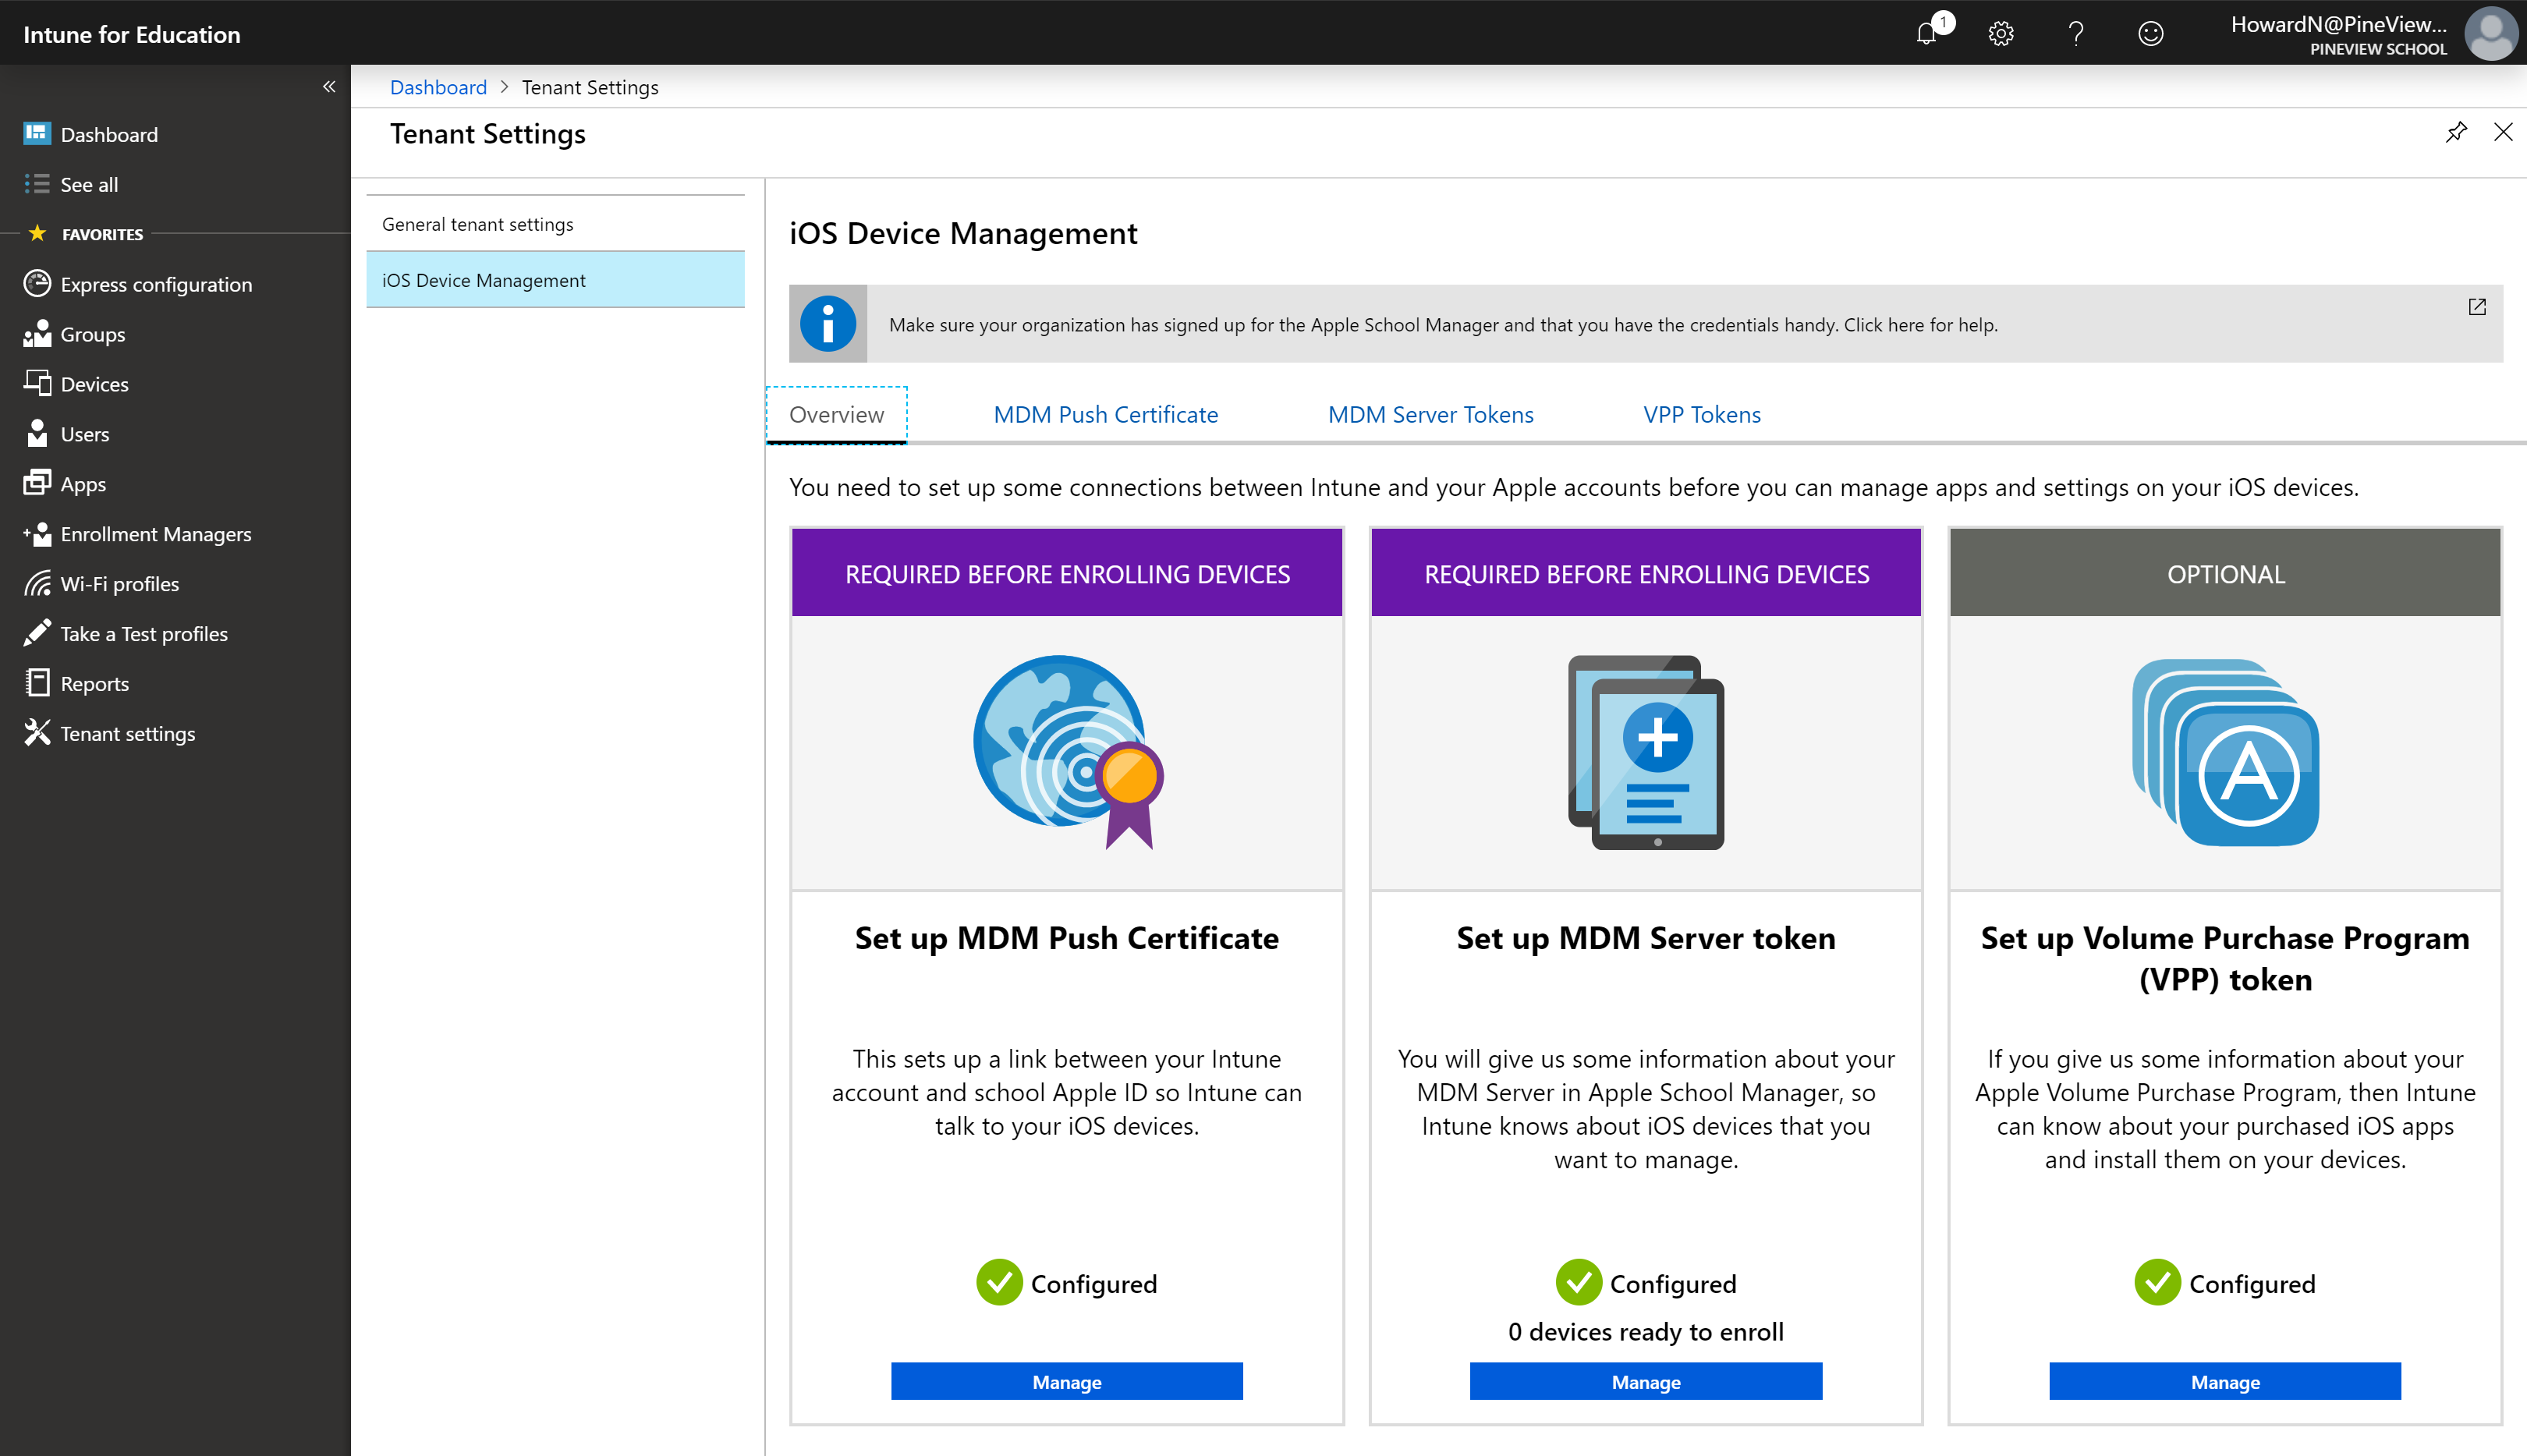Open the Users section

point(85,433)
